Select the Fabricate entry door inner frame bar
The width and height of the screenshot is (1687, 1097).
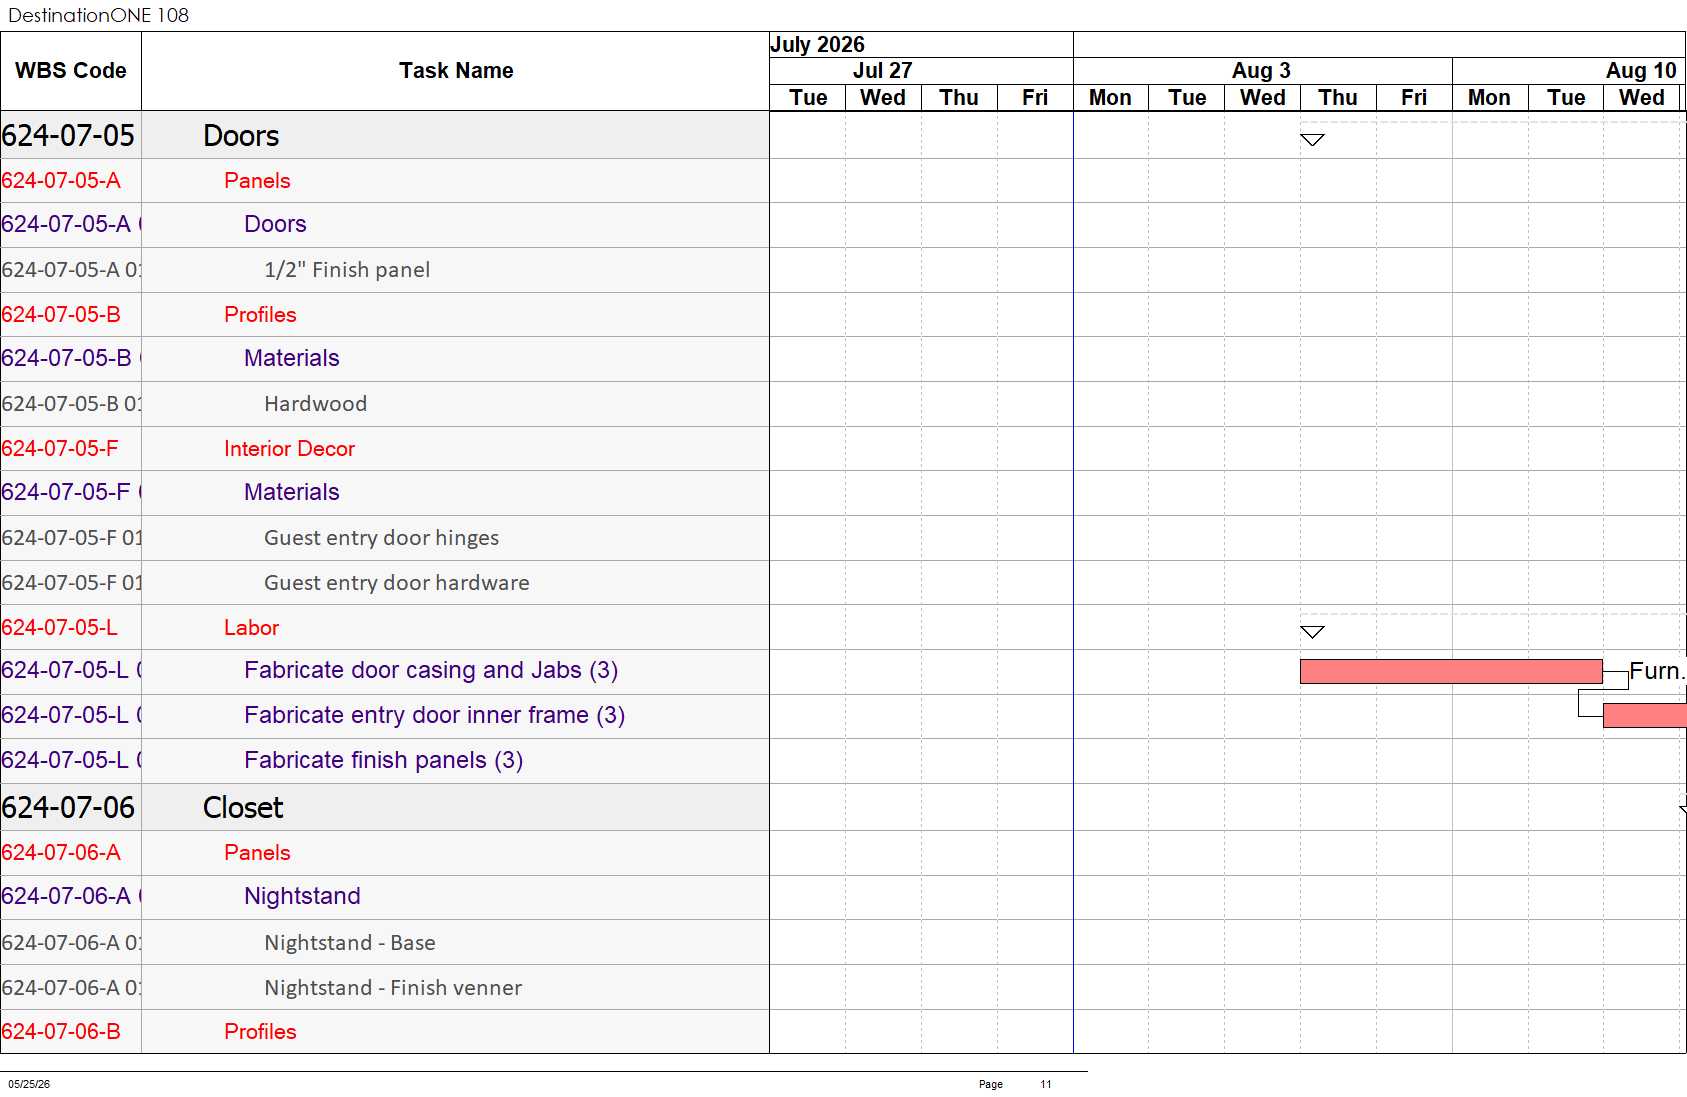(1645, 715)
